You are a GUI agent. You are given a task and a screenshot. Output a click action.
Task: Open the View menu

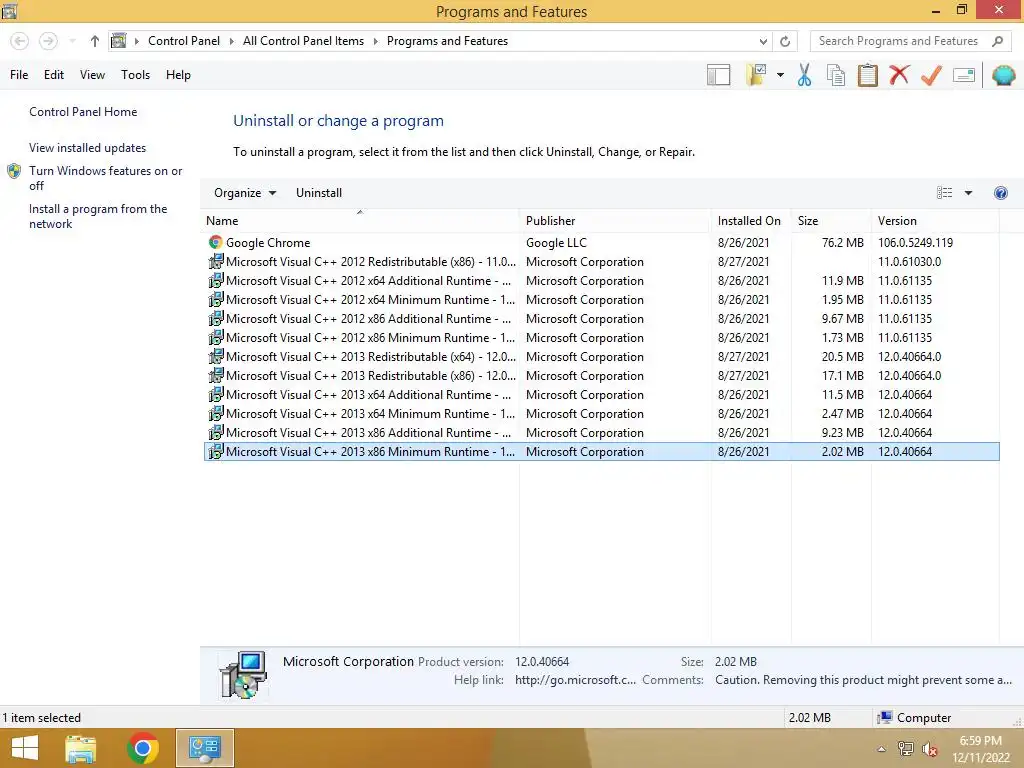92,75
